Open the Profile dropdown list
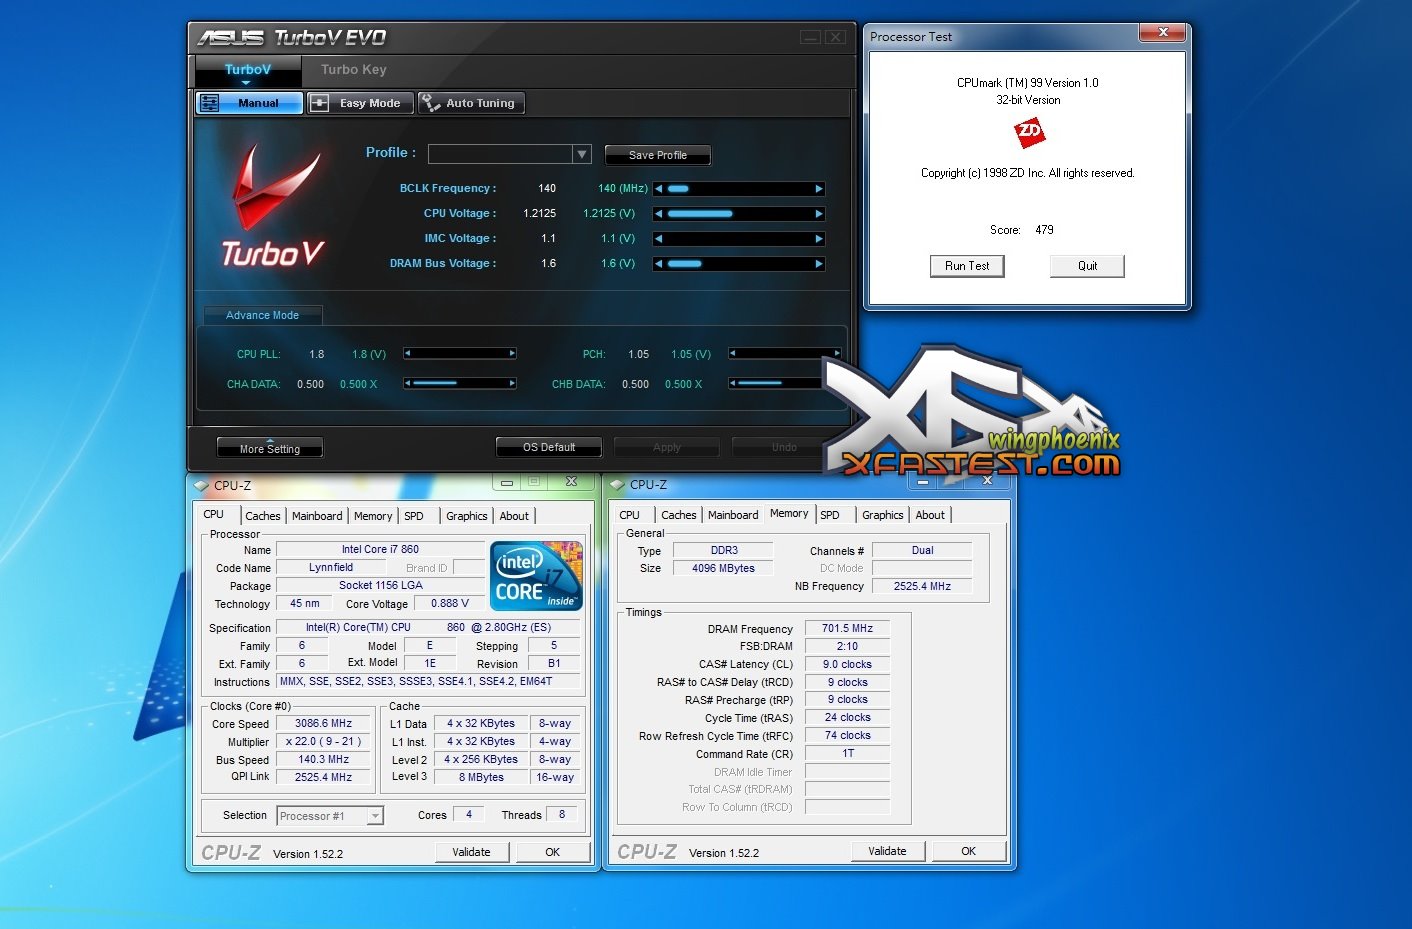The width and height of the screenshot is (1412, 929). pos(582,154)
